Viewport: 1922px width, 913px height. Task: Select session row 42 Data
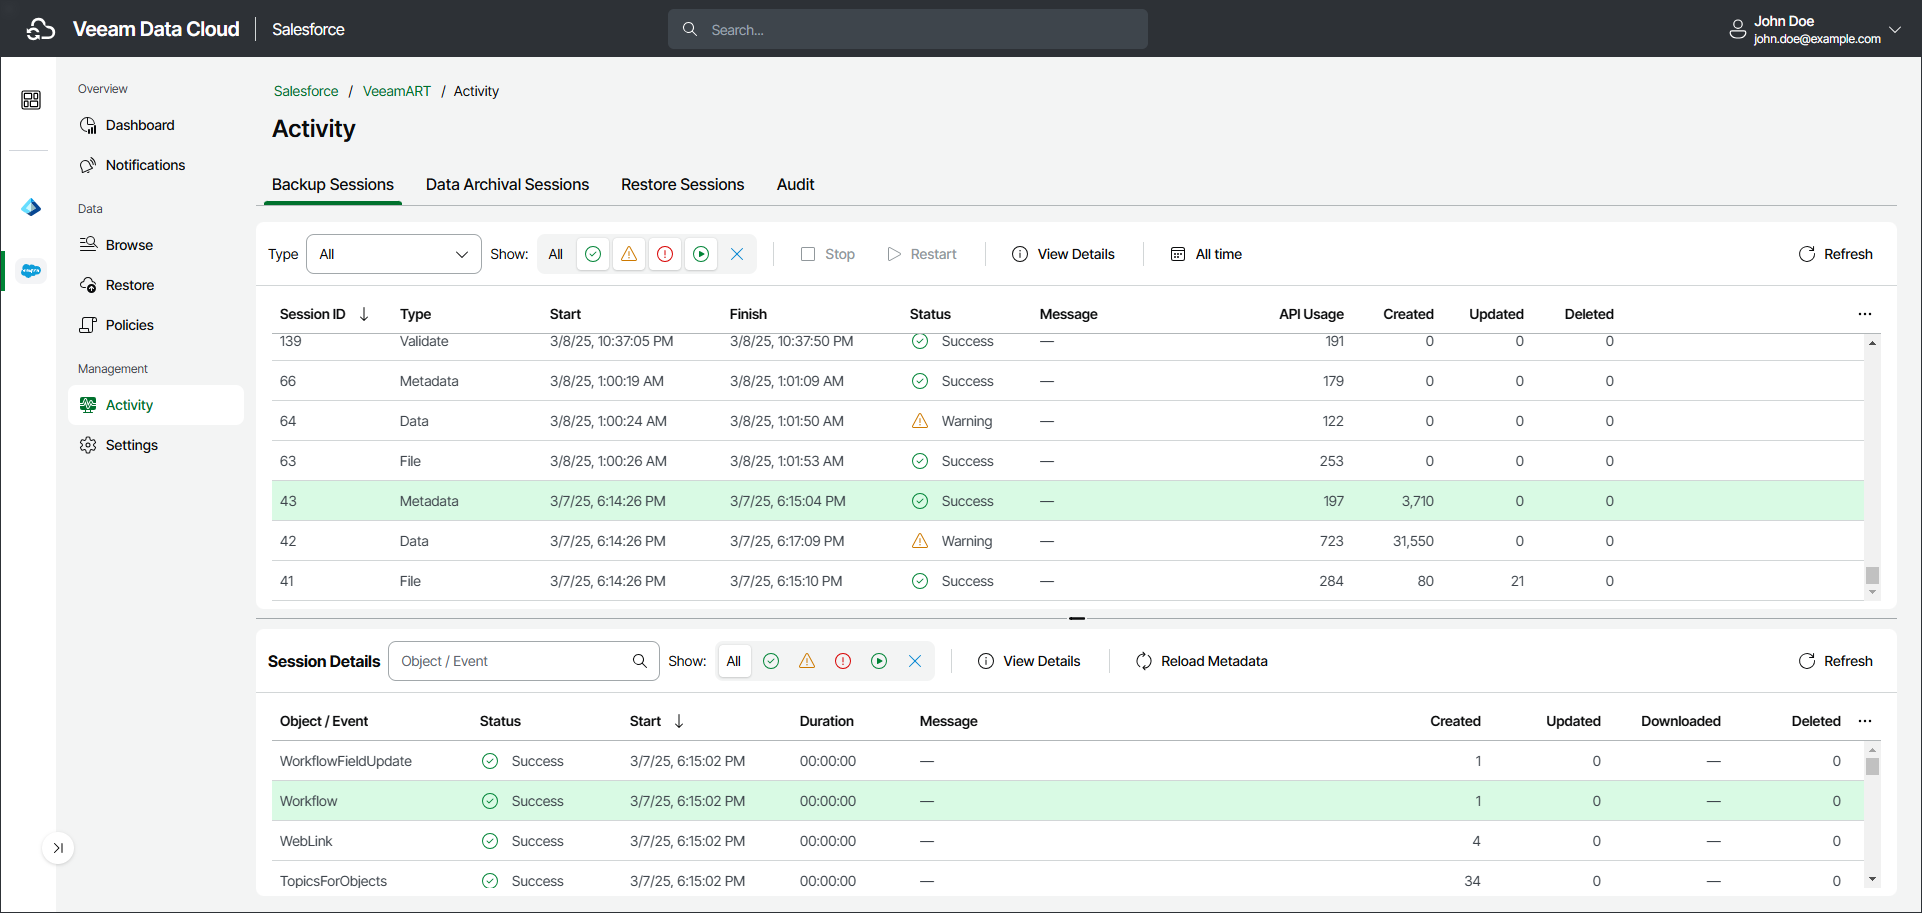(1068, 541)
